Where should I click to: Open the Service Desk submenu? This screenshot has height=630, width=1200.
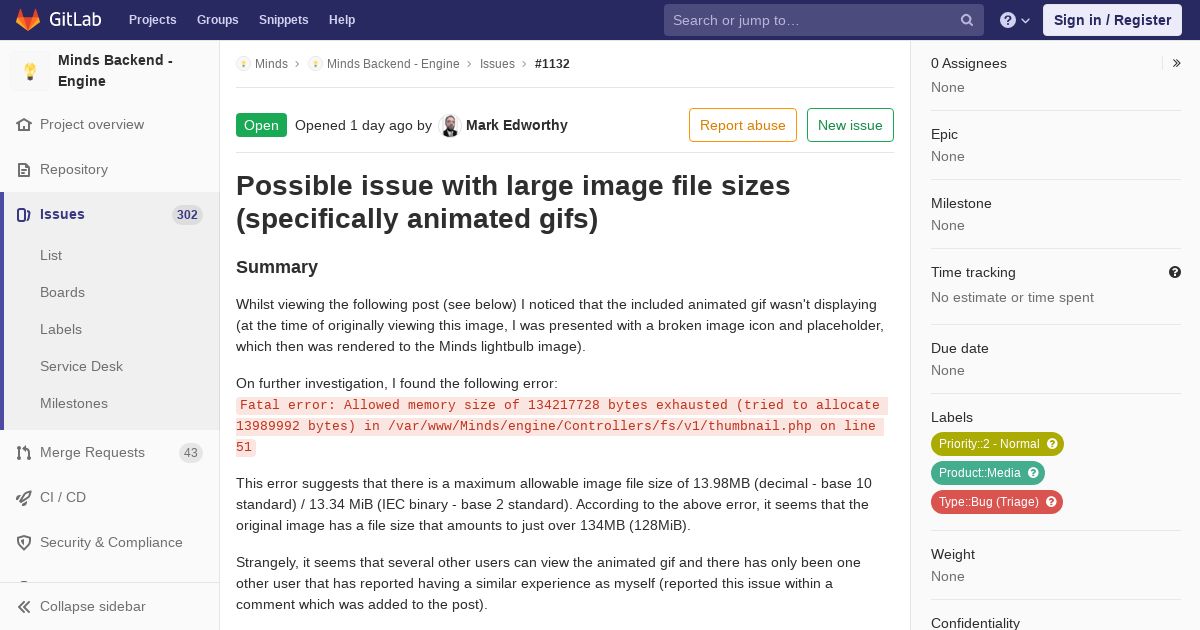(x=81, y=367)
